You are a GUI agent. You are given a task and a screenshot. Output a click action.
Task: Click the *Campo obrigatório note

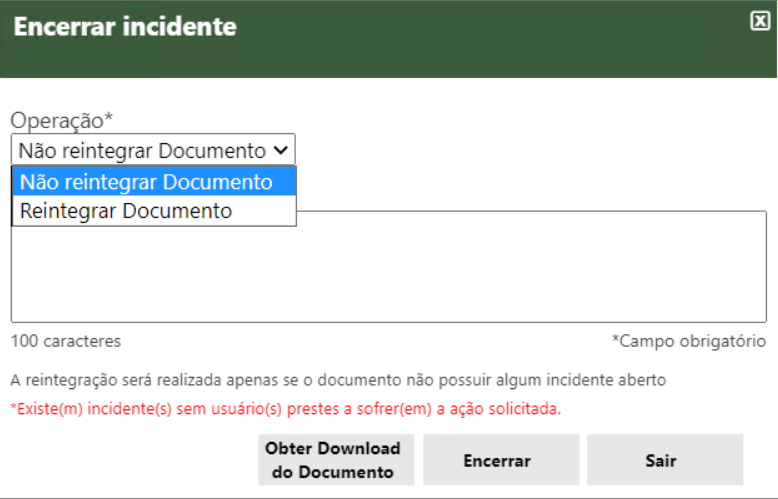(689, 341)
